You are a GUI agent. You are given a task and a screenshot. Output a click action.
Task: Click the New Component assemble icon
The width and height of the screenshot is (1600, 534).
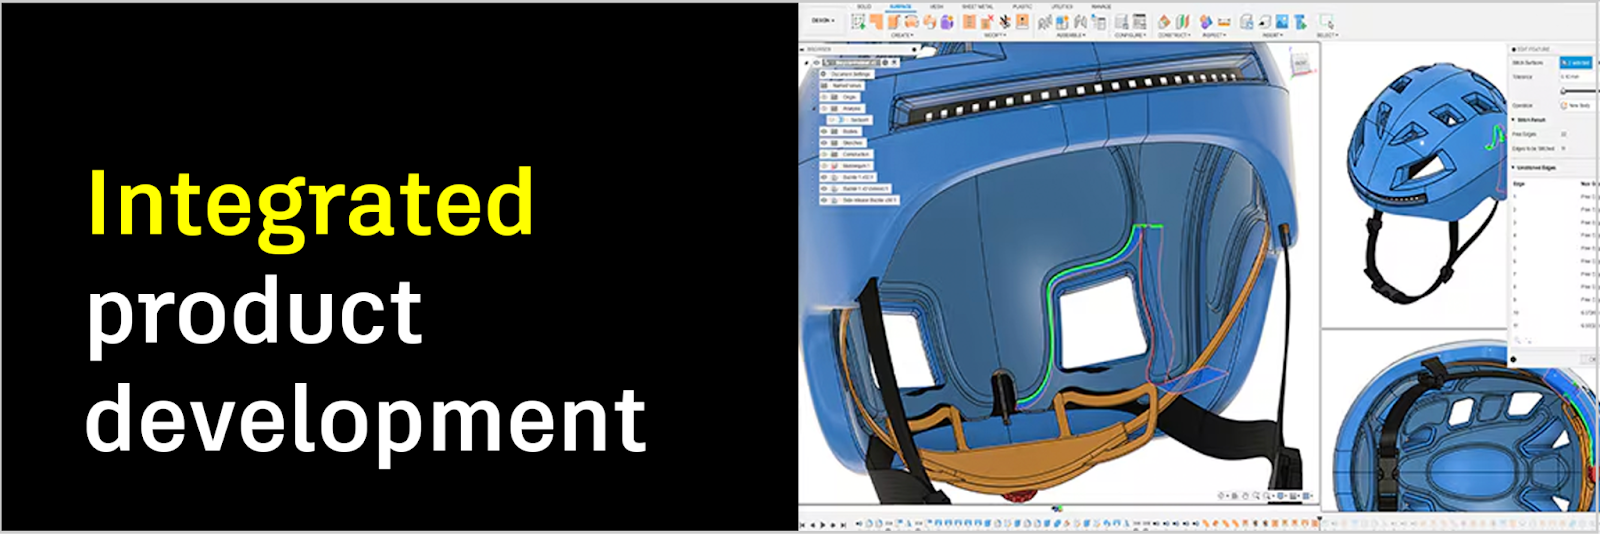[x=1062, y=22]
